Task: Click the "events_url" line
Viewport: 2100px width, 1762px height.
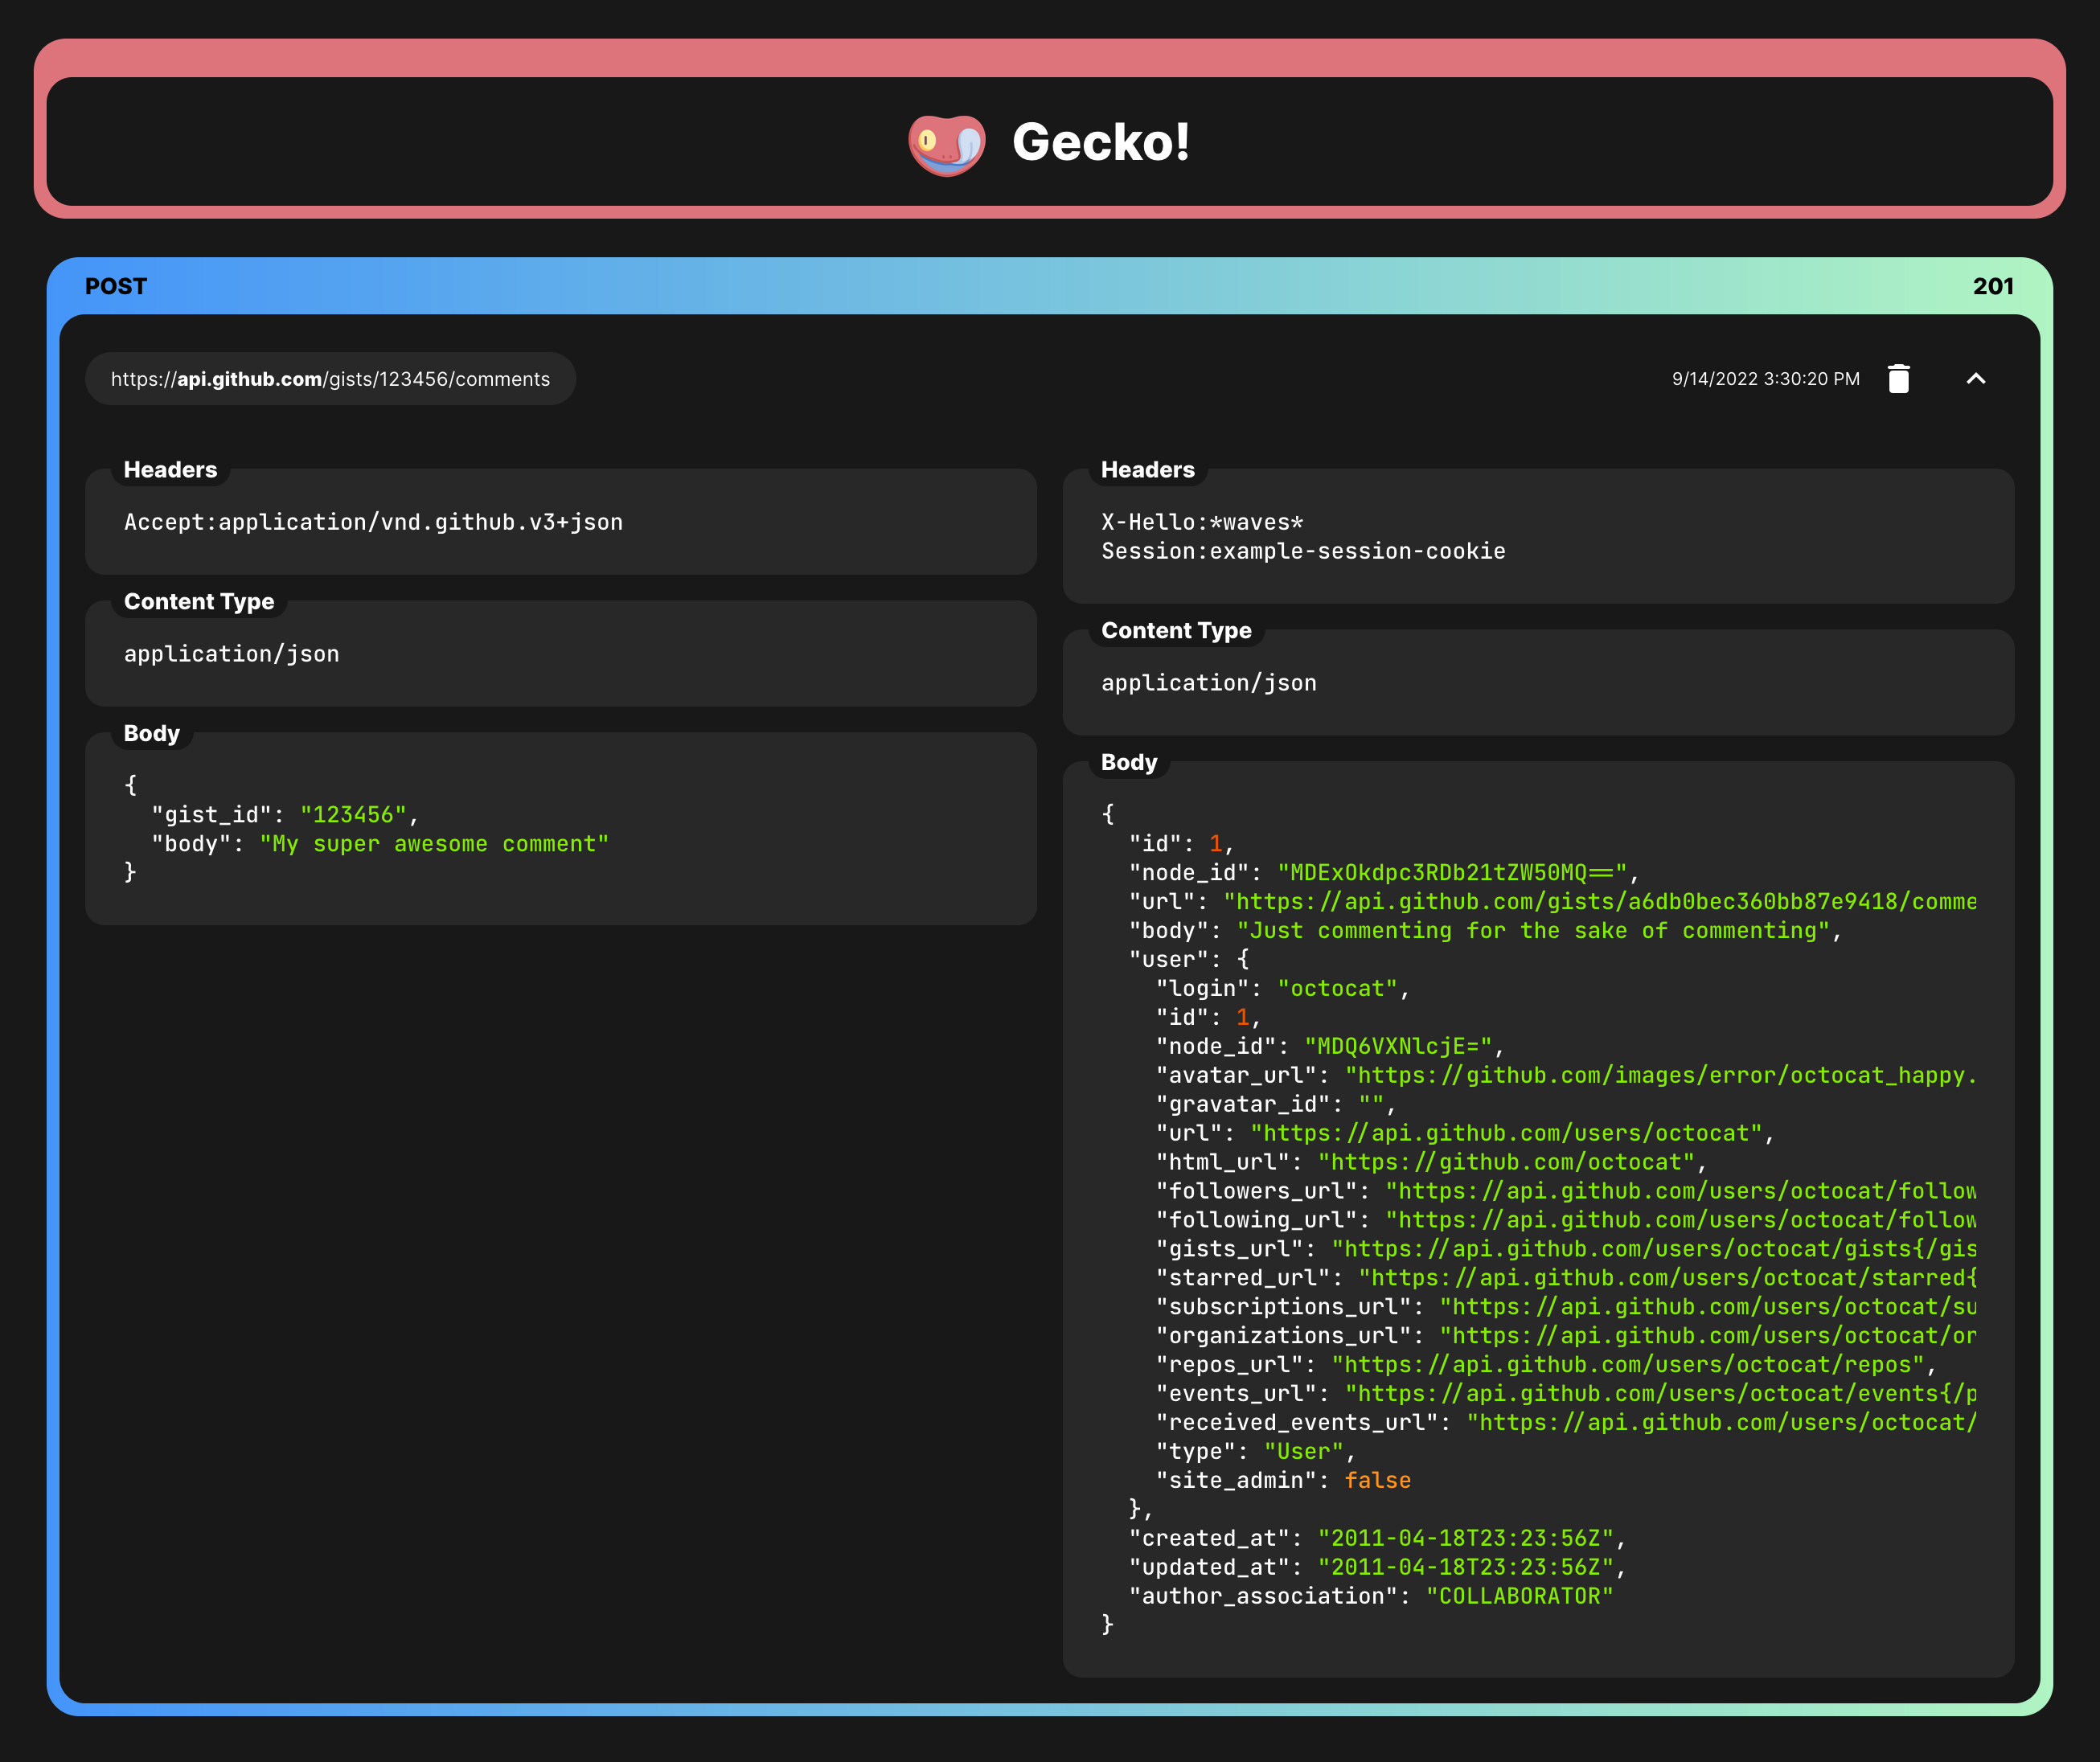Action: (x=1566, y=1394)
